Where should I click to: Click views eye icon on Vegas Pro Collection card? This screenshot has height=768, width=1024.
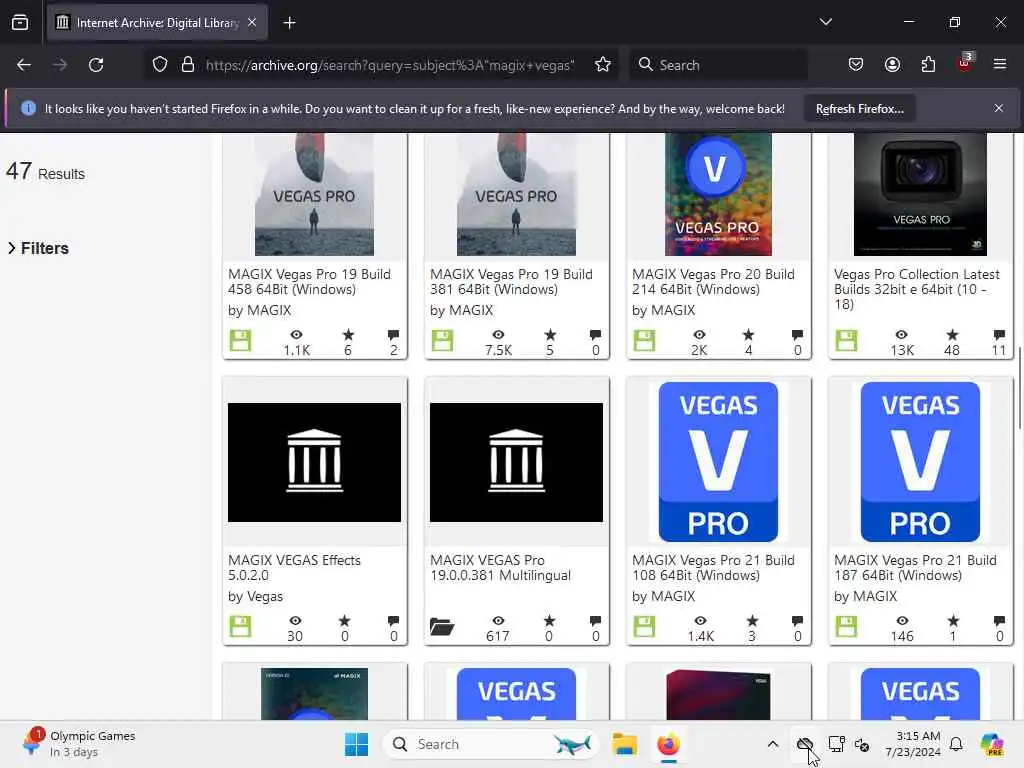(x=901, y=334)
